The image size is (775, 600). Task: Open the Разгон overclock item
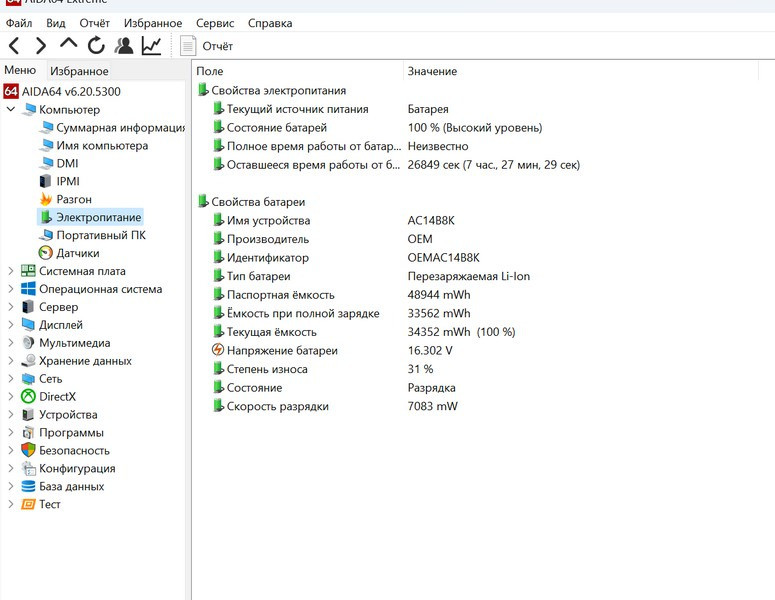(x=73, y=199)
